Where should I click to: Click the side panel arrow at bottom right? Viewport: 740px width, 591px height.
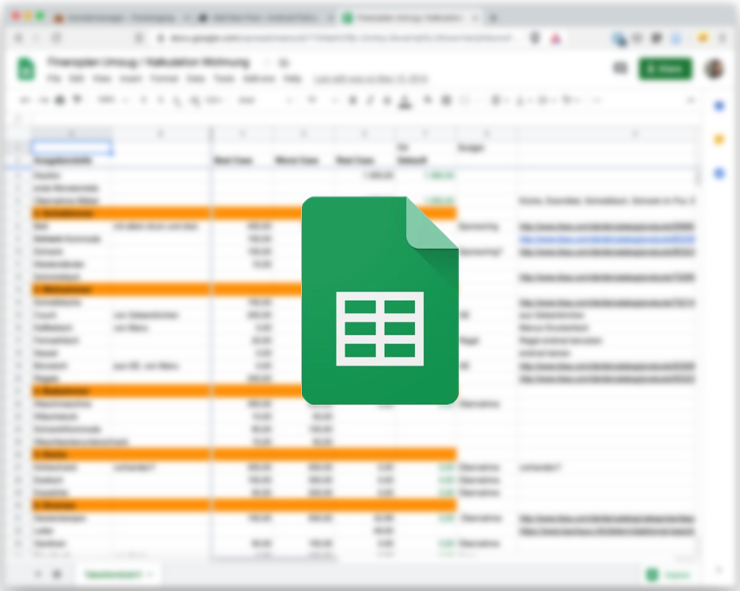coord(718,570)
